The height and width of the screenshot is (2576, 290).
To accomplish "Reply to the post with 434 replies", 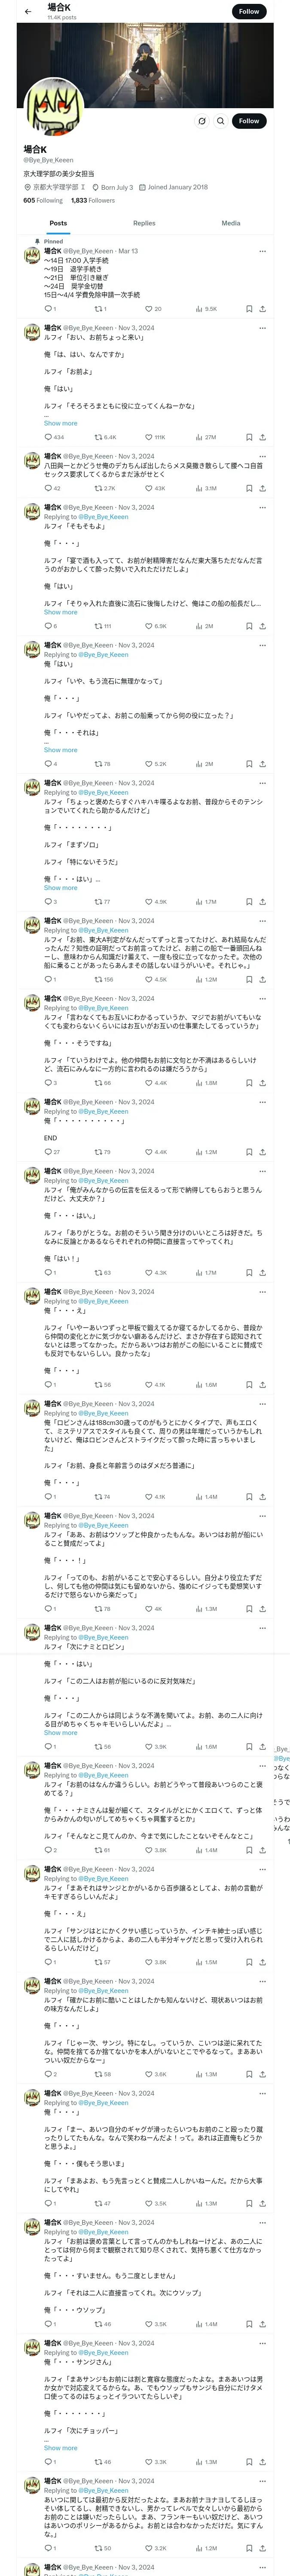I will pos(48,437).
